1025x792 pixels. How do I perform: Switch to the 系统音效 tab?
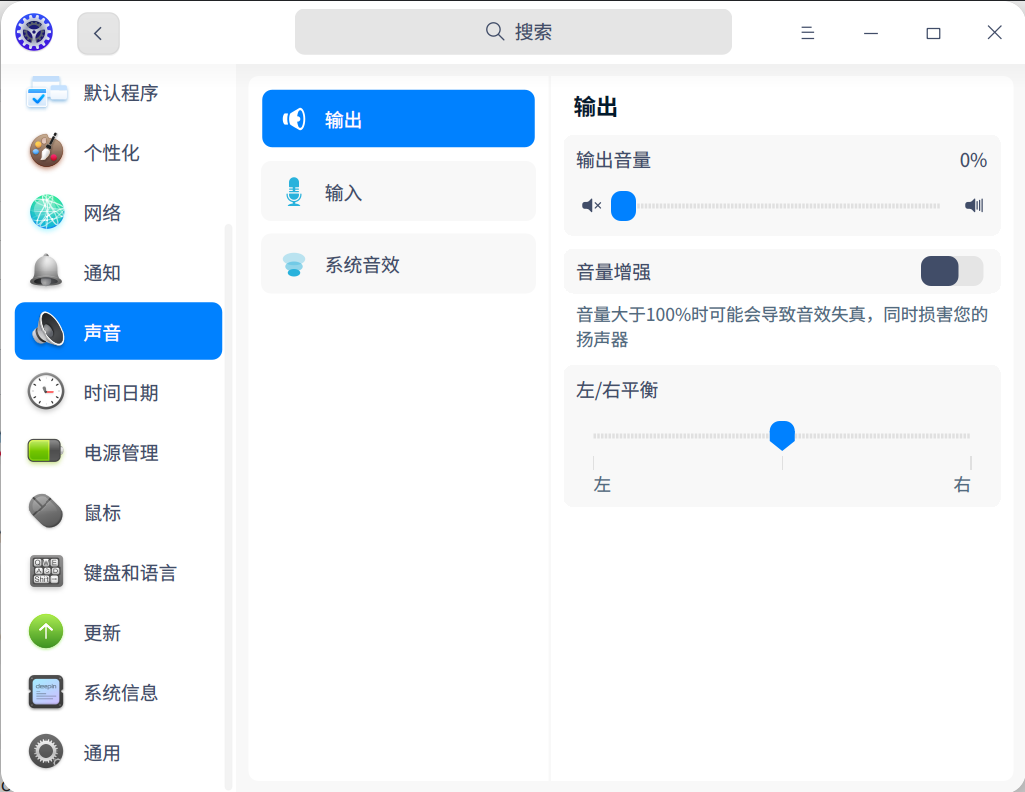398,265
